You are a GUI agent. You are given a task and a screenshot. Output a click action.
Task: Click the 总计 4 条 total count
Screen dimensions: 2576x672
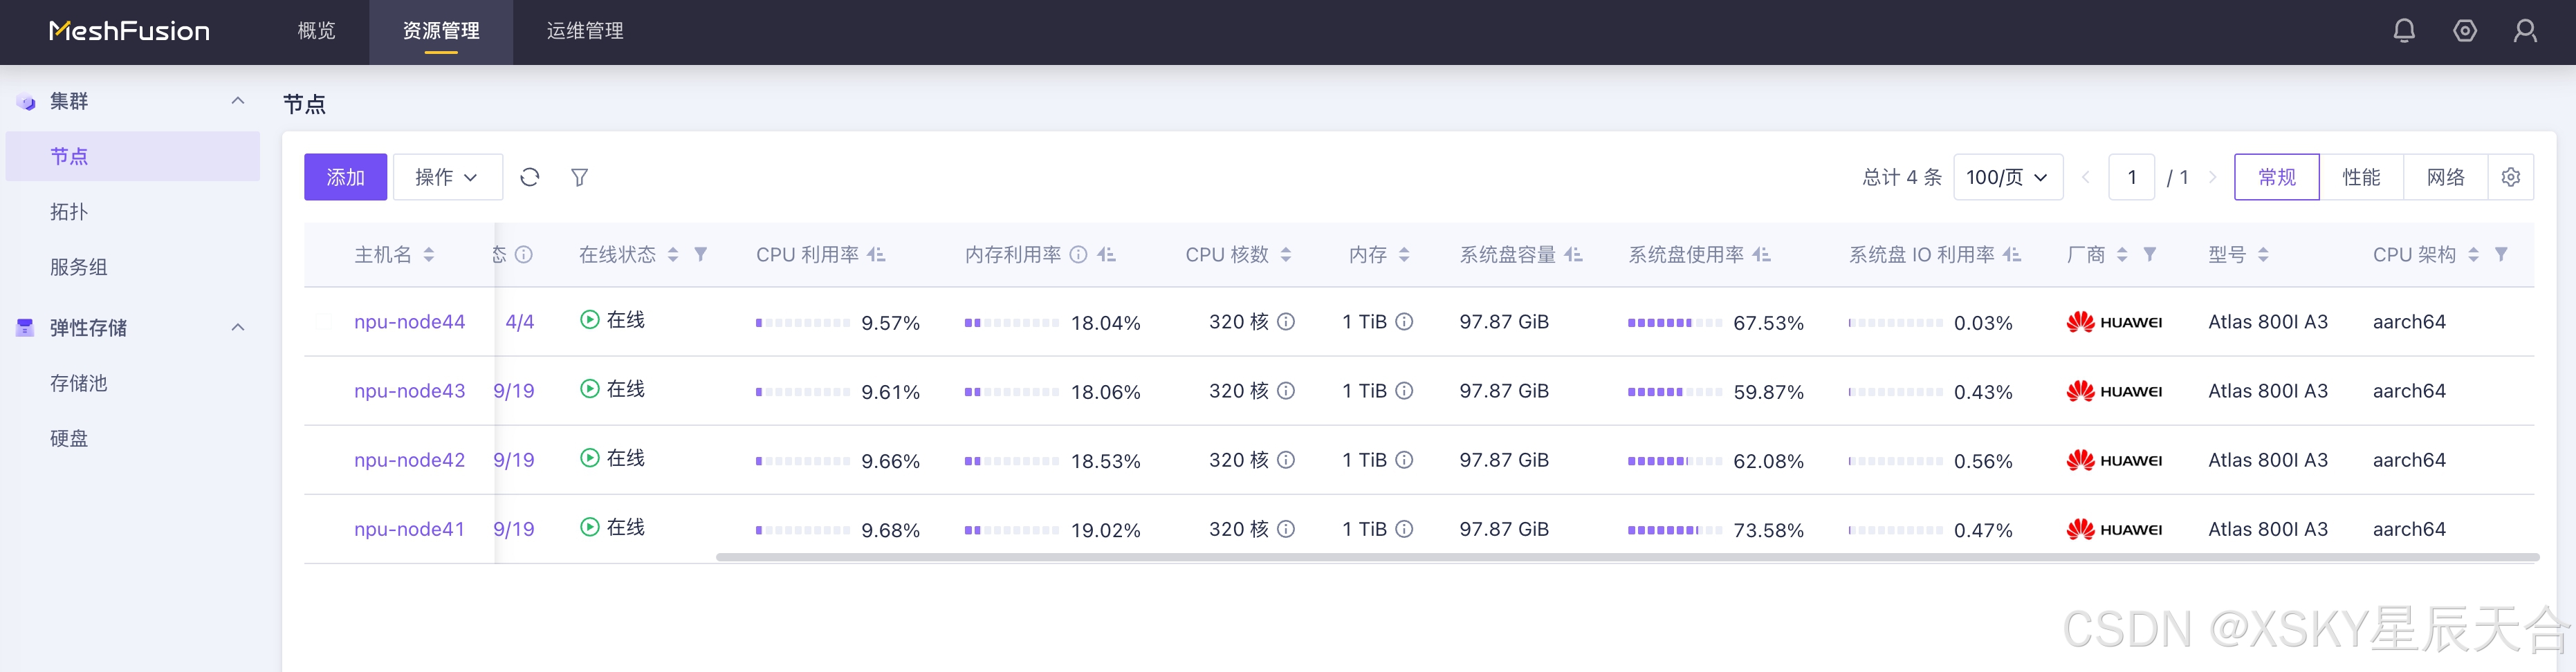[x=1902, y=177]
